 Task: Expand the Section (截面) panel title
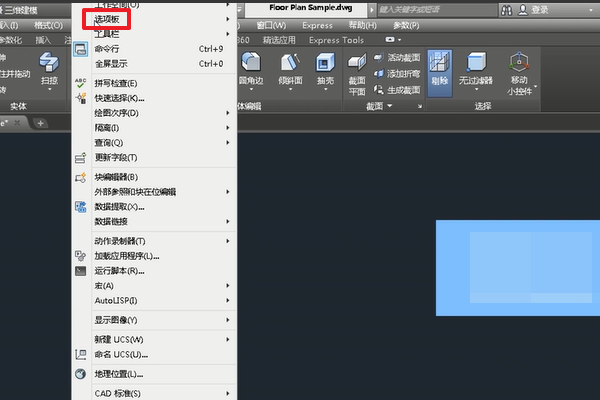coord(379,106)
